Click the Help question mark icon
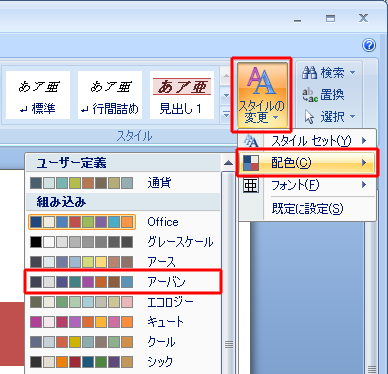This screenshot has height=374, width=388. (369, 45)
